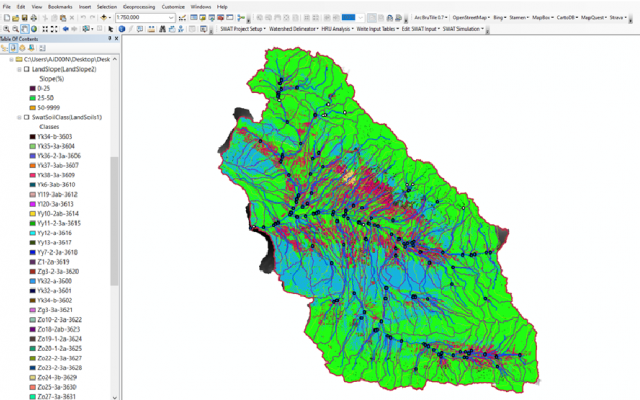Click the Add Data button
The height and width of the screenshot is (400, 640).
point(104,18)
